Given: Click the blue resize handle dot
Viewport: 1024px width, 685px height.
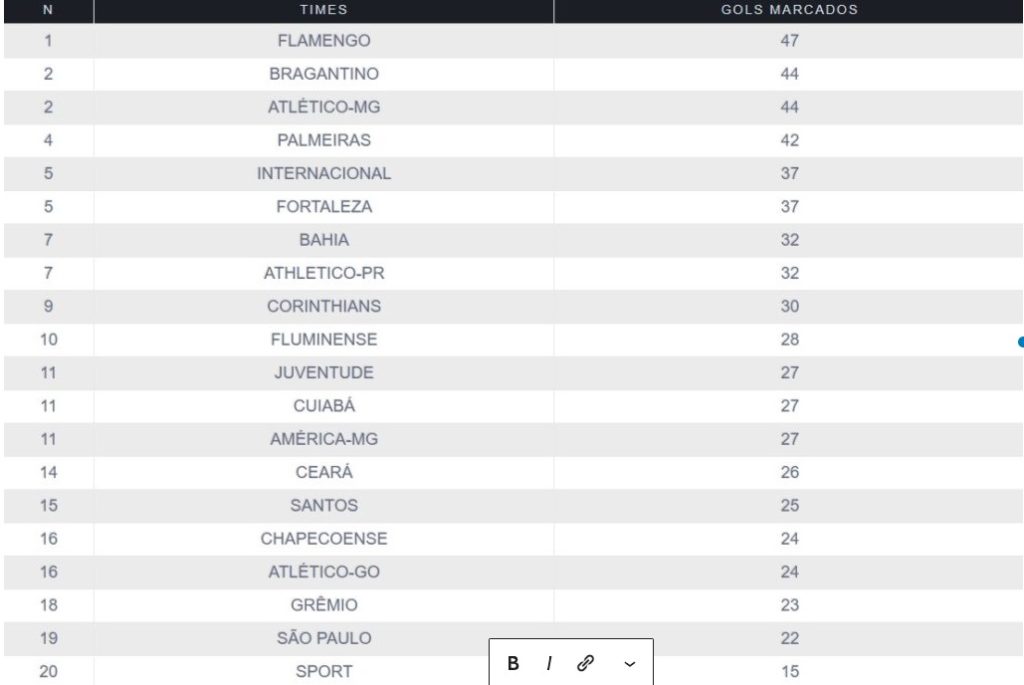Looking at the screenshot, I should [1020, 342].
